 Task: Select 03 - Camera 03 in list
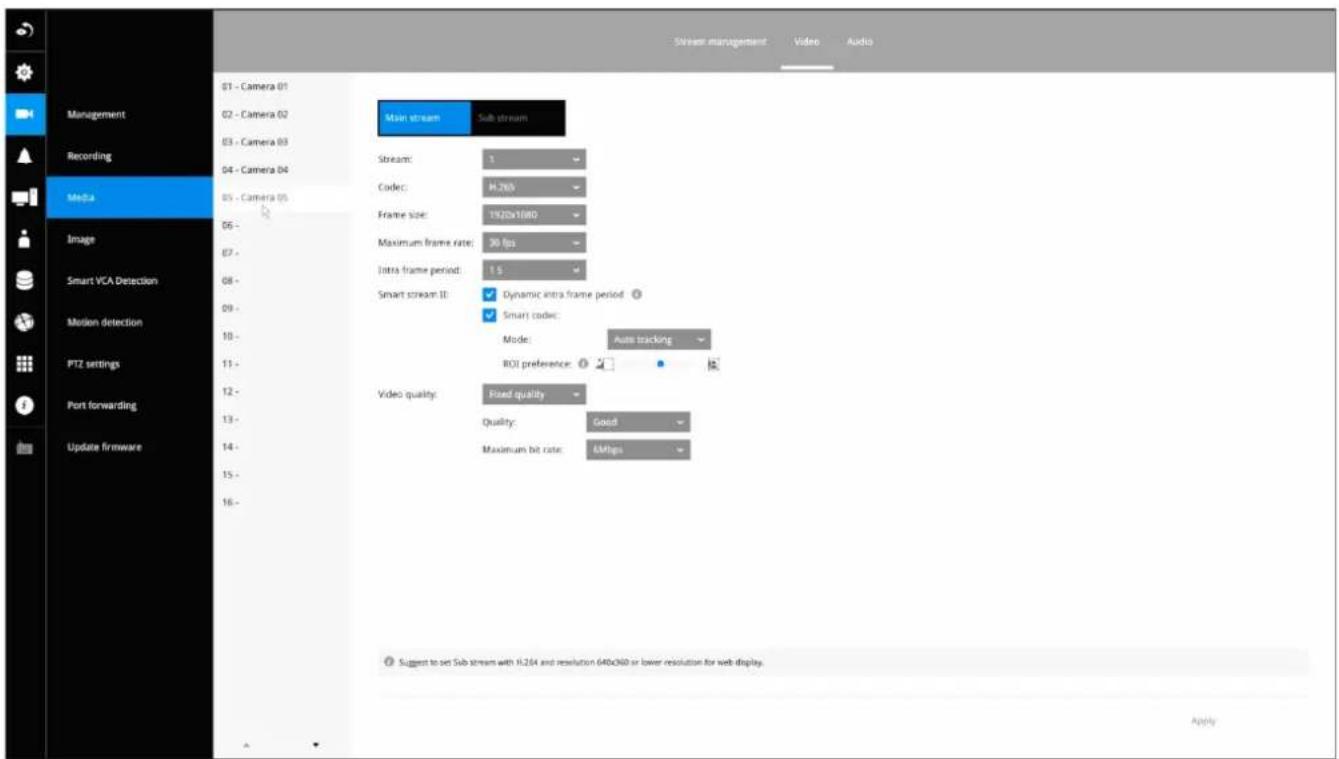(x=283, y=143)
